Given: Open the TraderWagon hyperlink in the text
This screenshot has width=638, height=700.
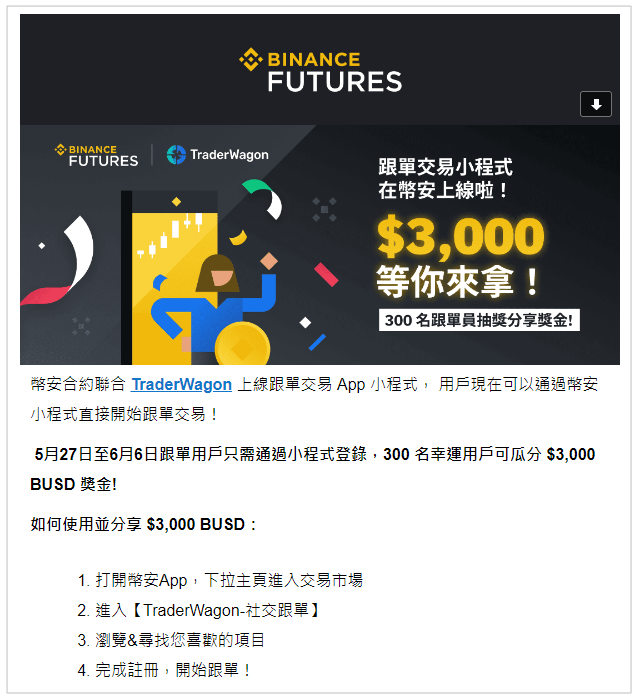Looking at the screenshot, I should pyautogui.click(x=181, y=384).
